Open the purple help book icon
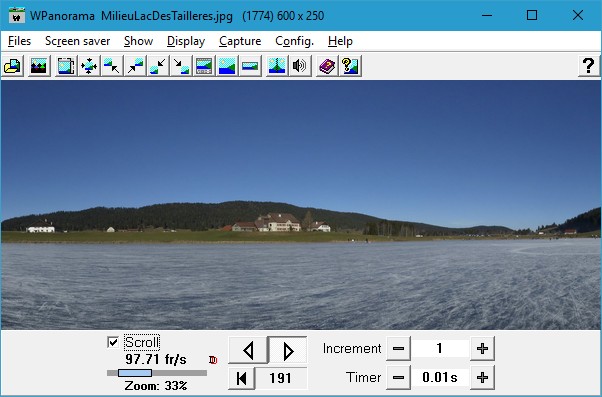The height and width of the screenshot is (397, 602). (327, 66)
